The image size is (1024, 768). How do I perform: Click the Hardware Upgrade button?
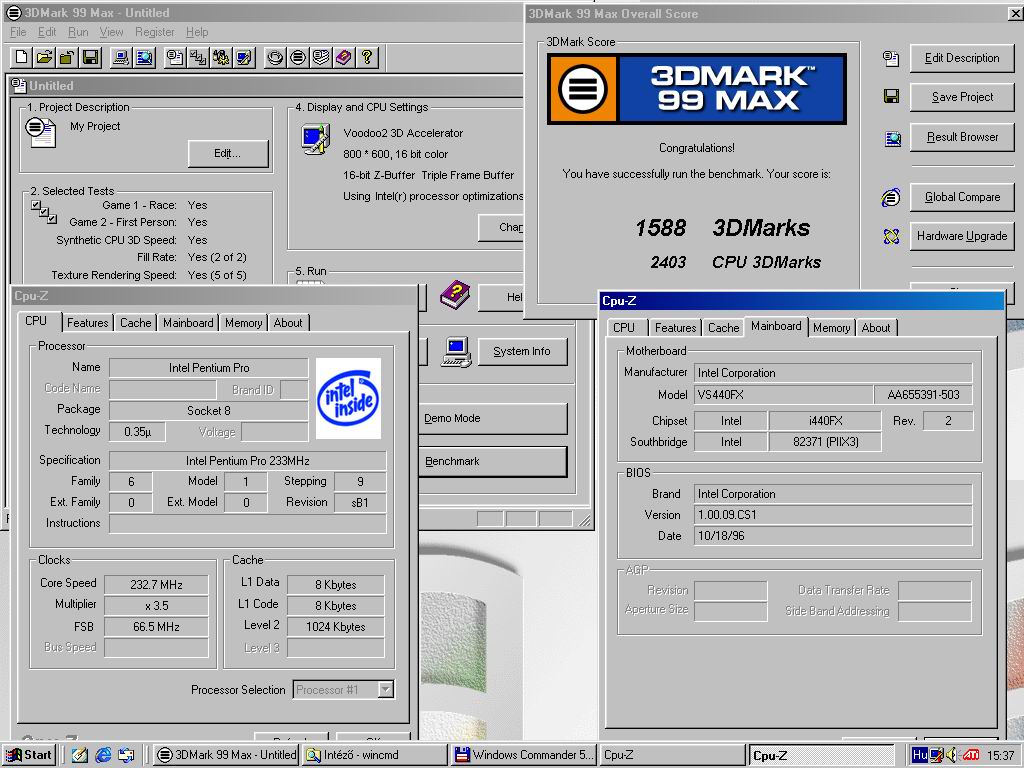[x=962, y=236]
